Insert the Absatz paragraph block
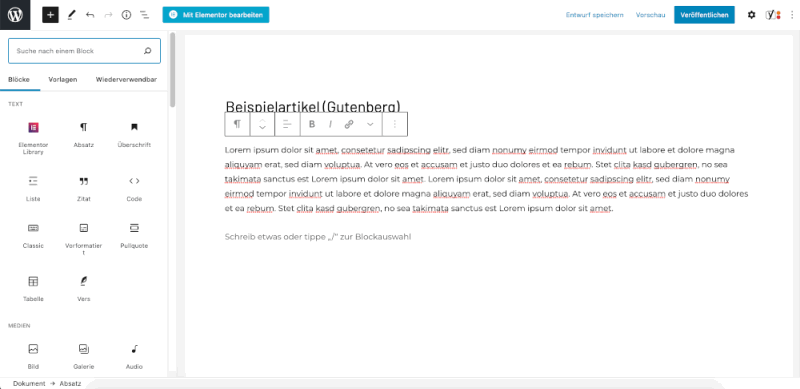Screen dimensions: 800x389 pyautogui.click(x=84, y=135)
